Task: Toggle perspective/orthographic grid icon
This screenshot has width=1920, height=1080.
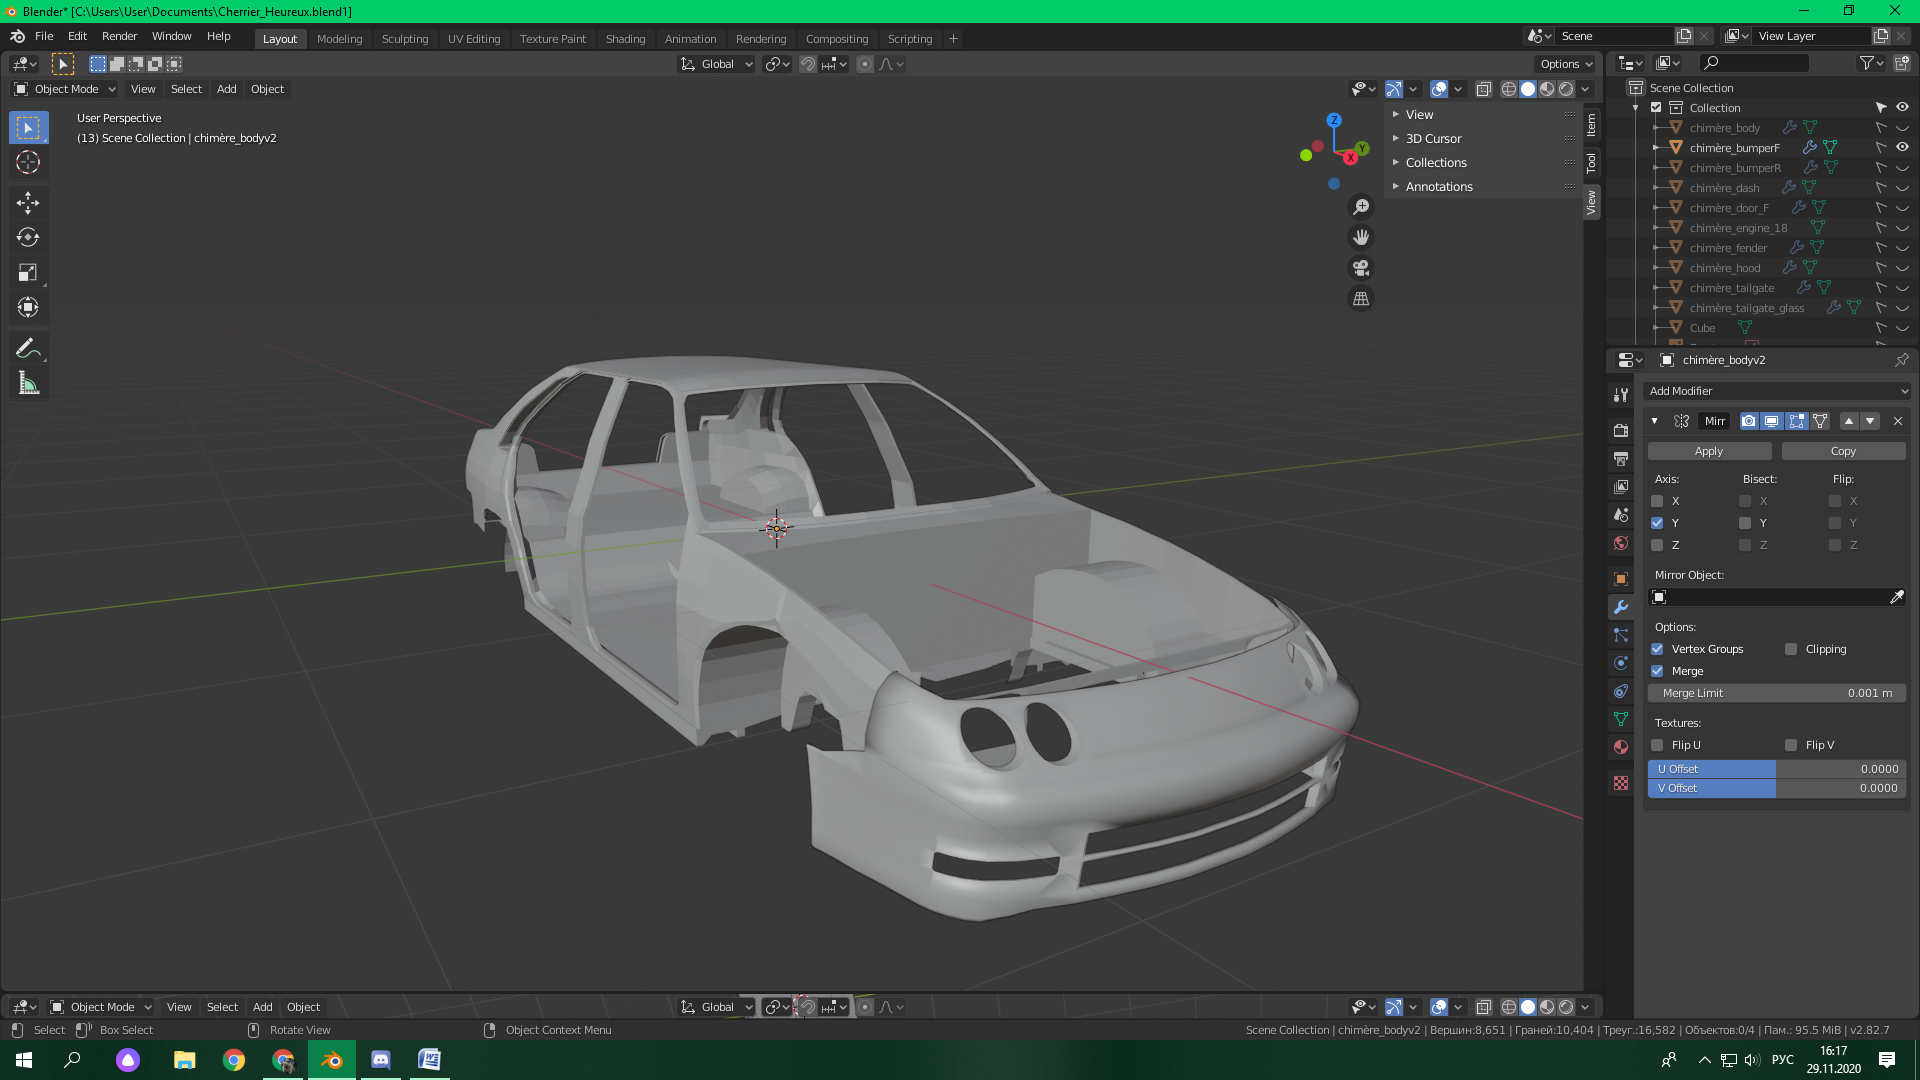Action: click(x=1361, y=299)
